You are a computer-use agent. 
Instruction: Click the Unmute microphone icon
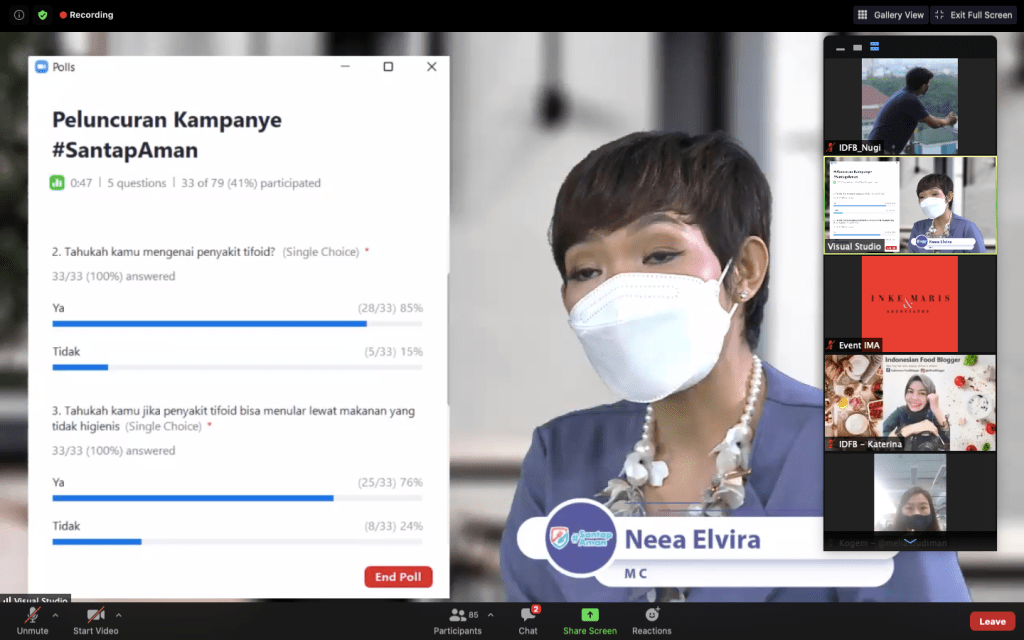point(32,615)
